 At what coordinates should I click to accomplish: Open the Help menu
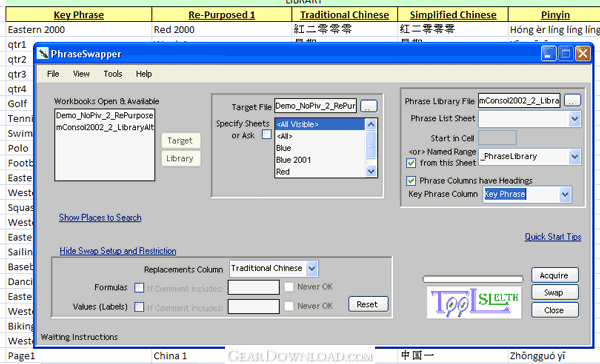click(143, 74)
